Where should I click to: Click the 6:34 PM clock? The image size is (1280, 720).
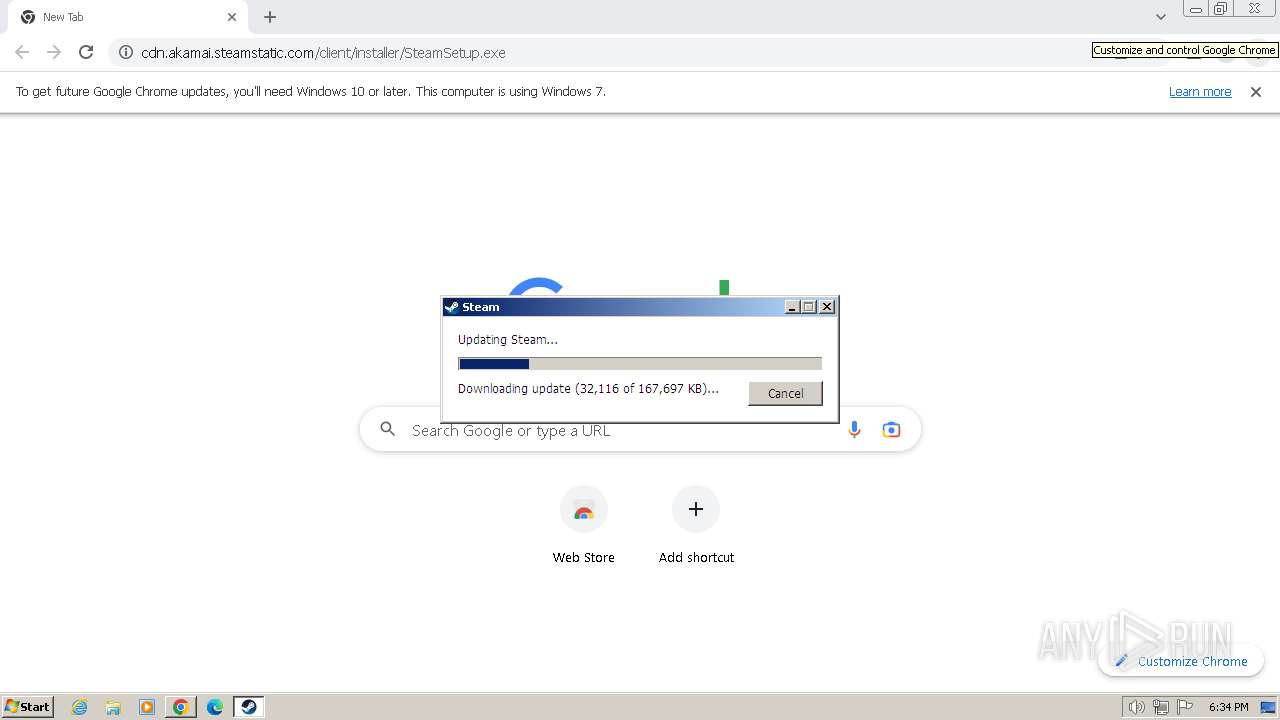click(1228, 707)
